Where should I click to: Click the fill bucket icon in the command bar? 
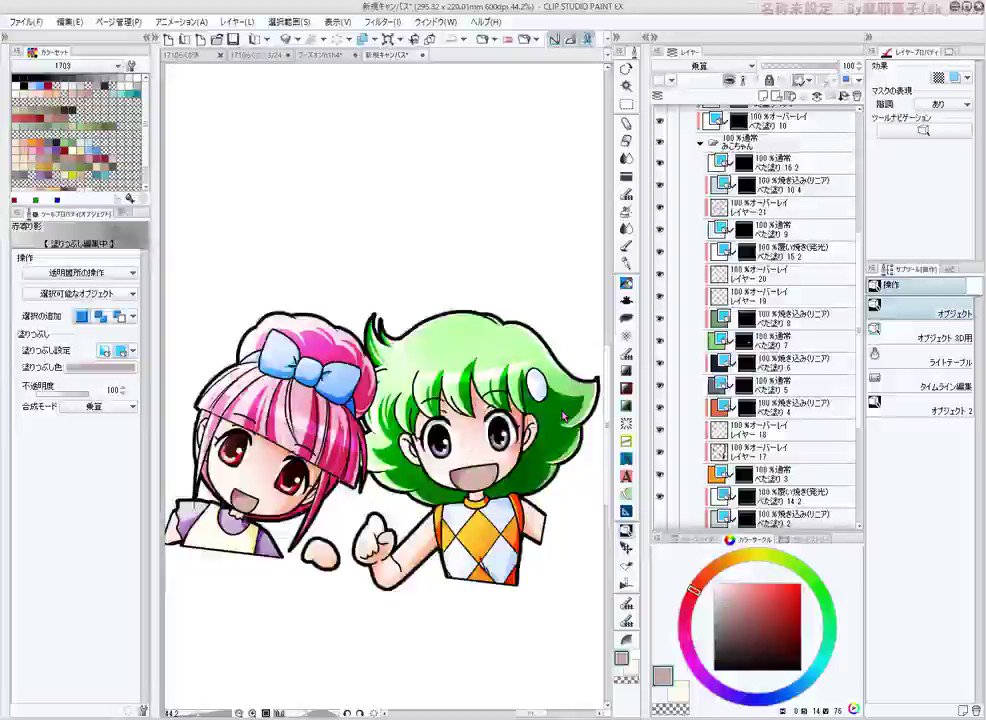point(285,40)
